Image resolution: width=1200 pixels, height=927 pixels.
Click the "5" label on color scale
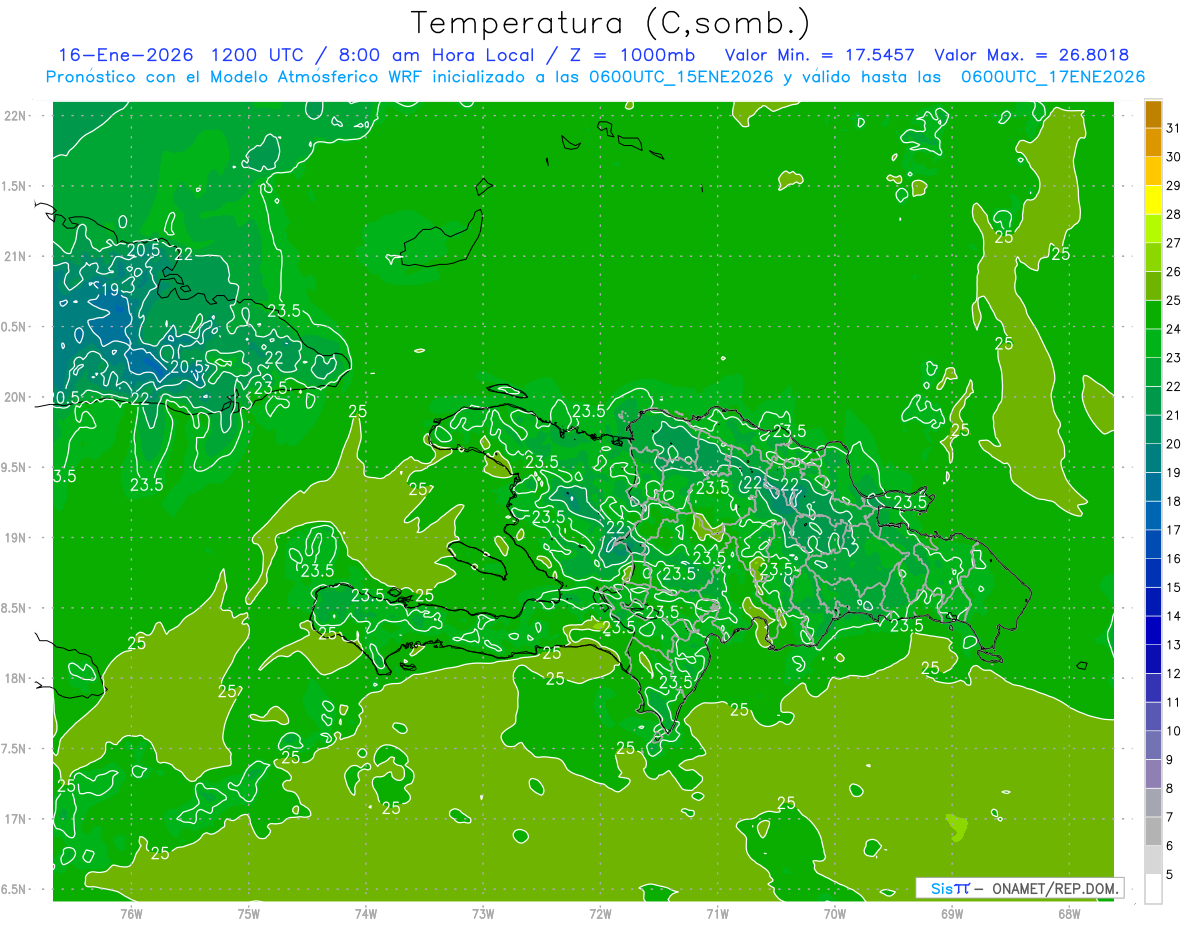coord(1170,876)
